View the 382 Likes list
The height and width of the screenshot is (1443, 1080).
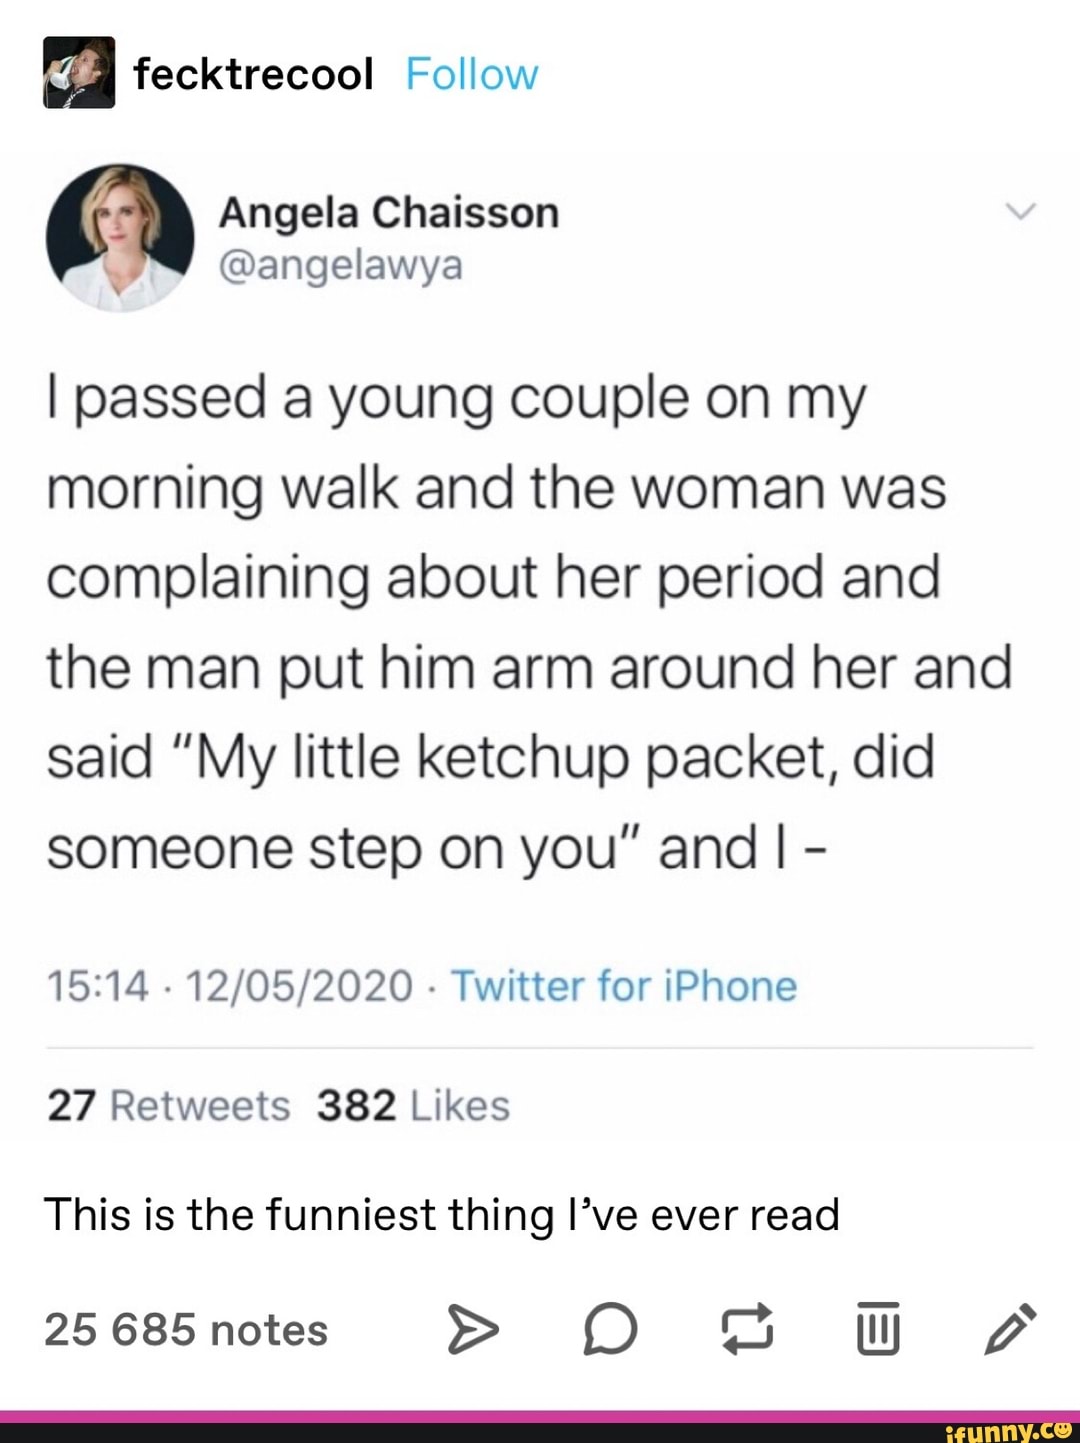click(x=413, y=1106)
